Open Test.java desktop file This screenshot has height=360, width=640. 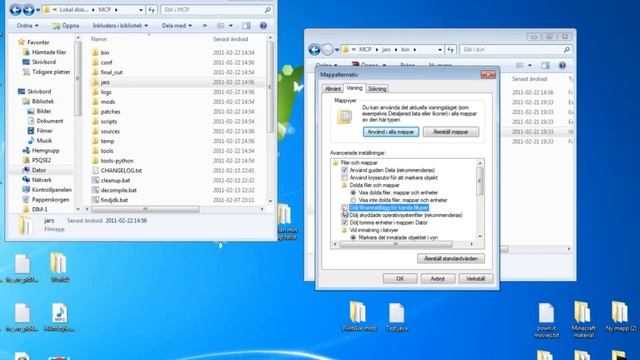point(397,317)
